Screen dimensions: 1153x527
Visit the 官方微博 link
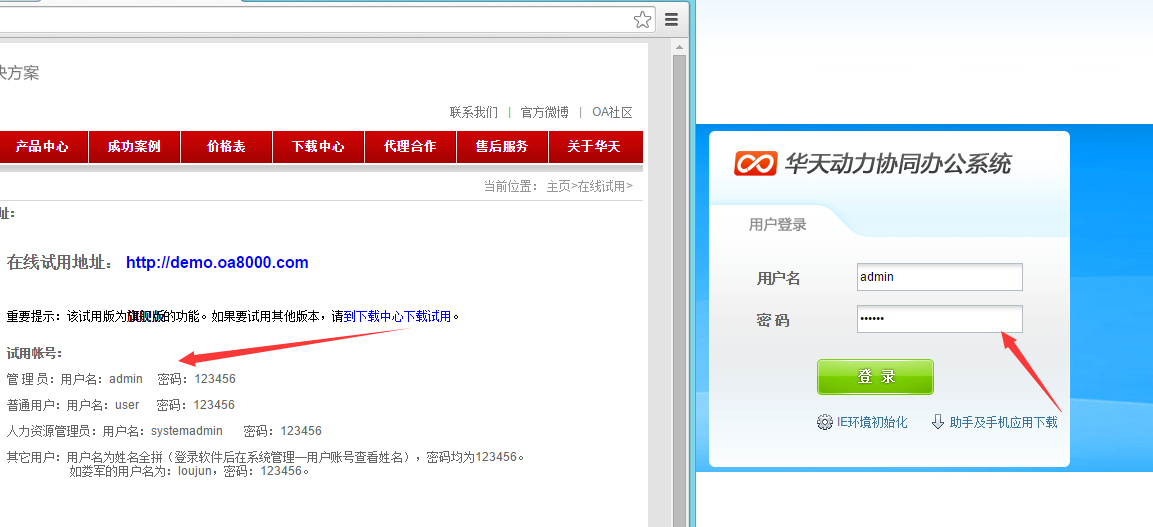click(x=544, y=112)
